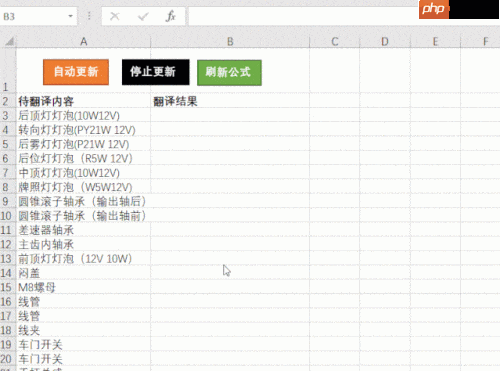Select row 3 header
This screenshot has width=500, height=371.
pos(7,116)
